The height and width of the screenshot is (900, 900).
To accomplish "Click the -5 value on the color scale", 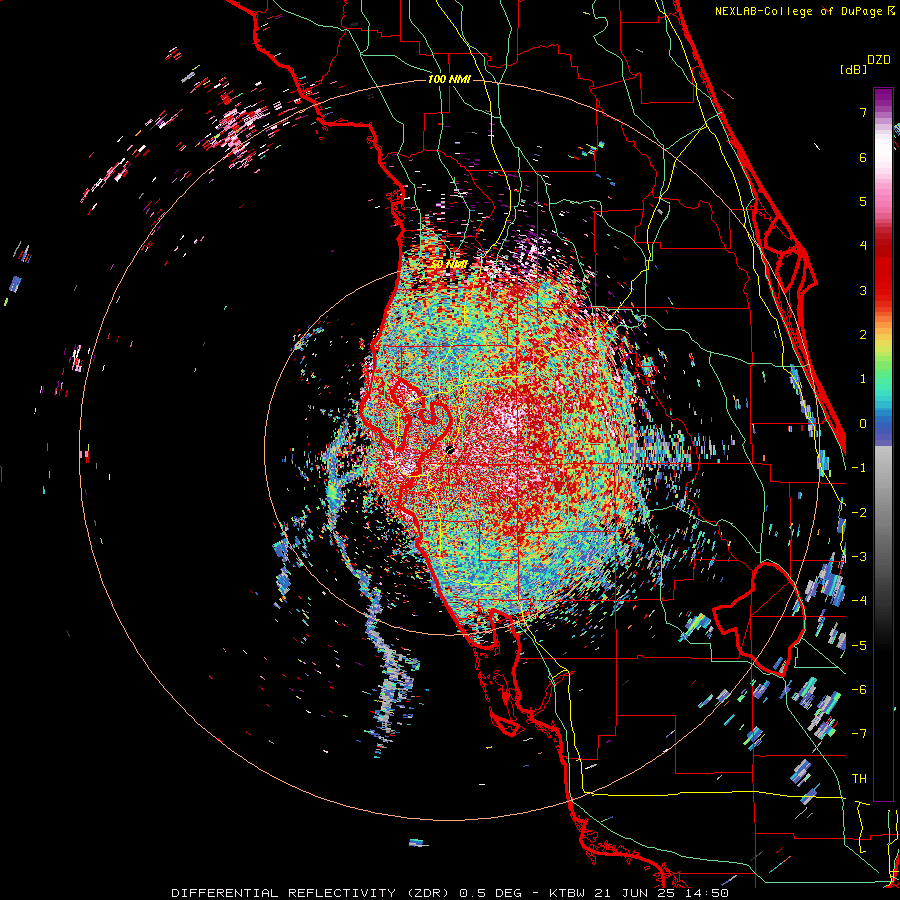I will click(x=859, y=646).
